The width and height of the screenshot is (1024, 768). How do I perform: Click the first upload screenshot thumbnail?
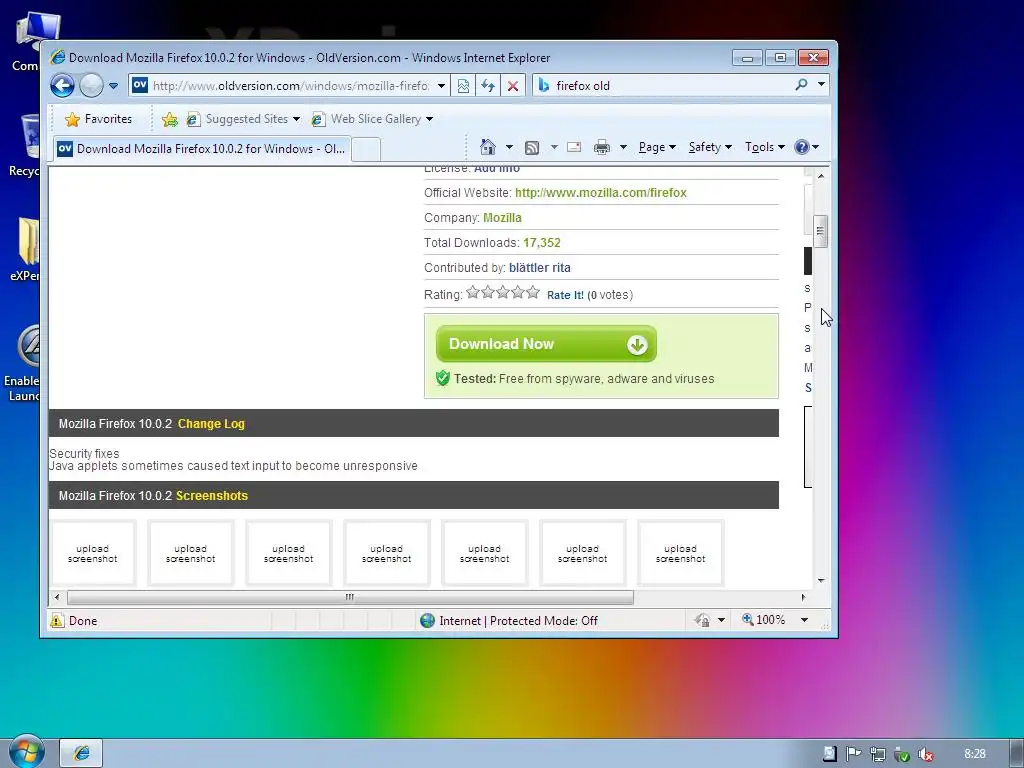(93, 553)
